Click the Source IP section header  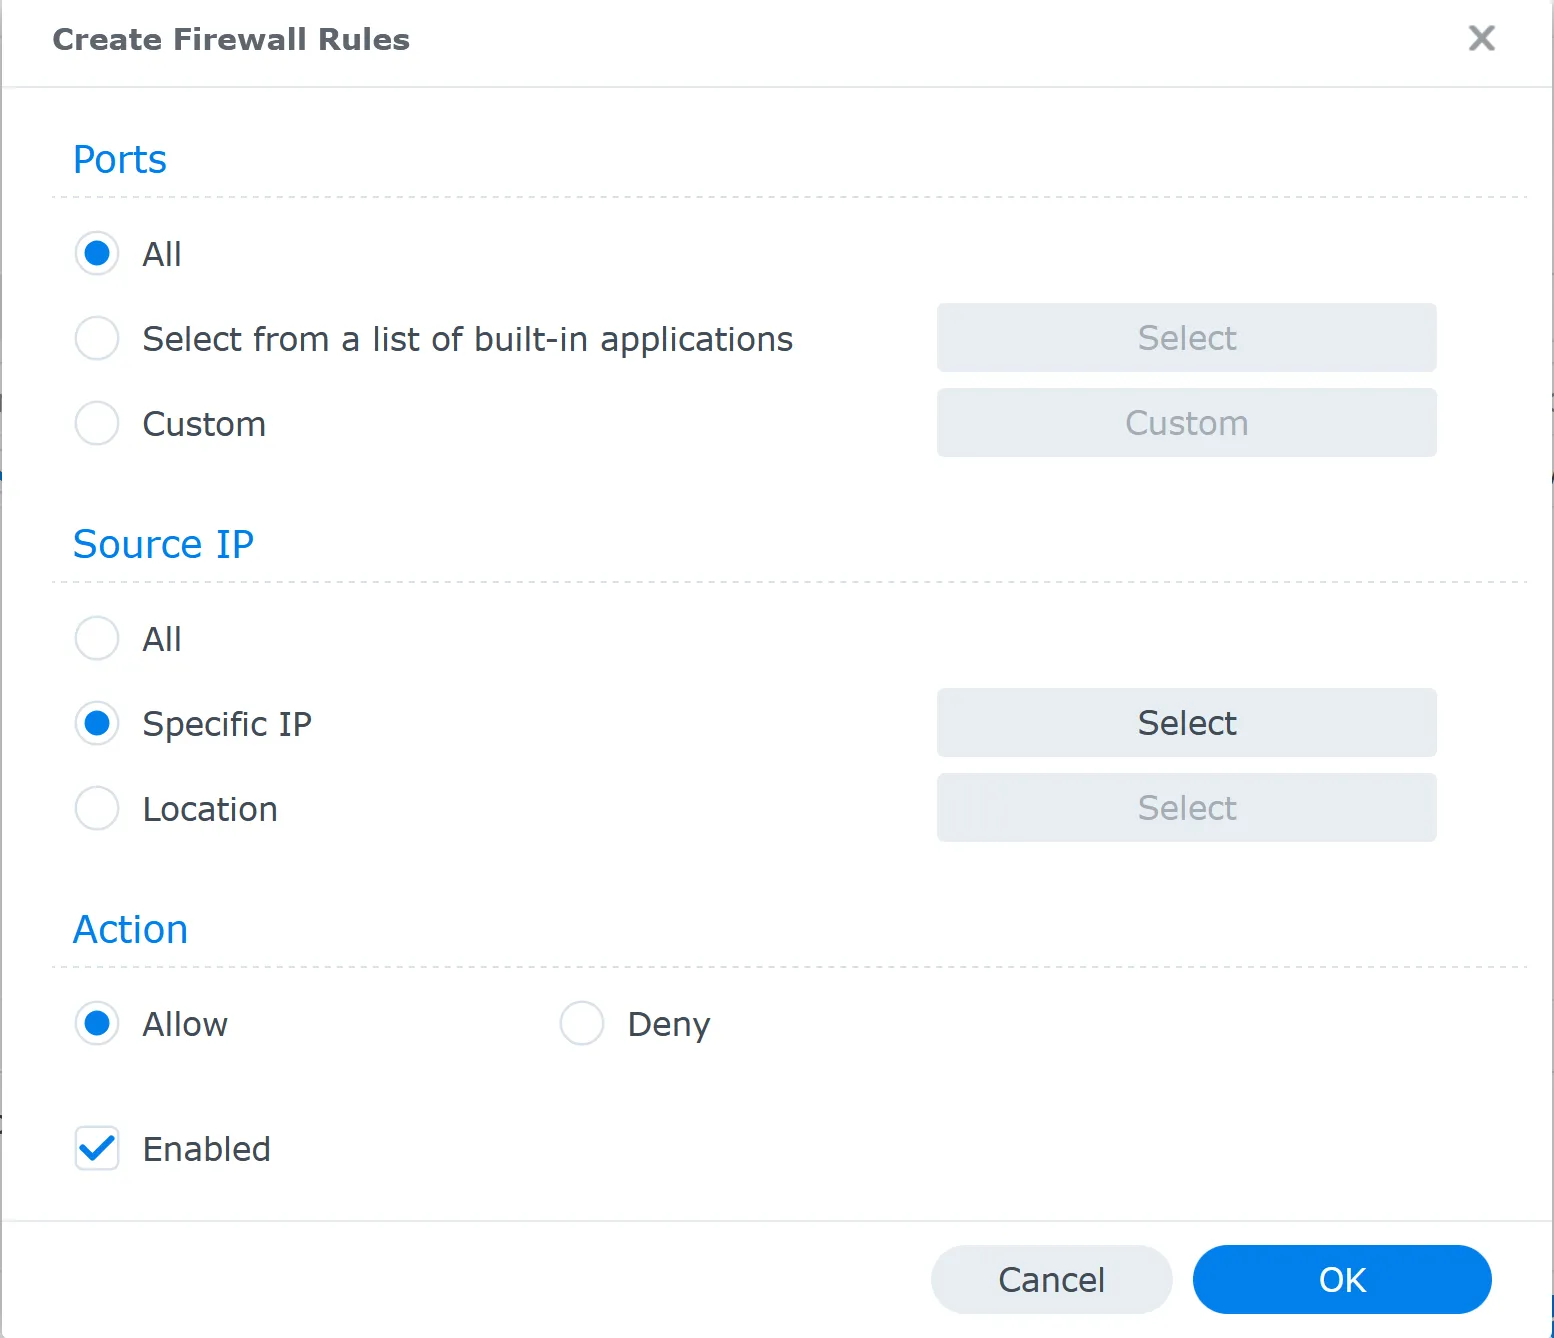point(163,544)
